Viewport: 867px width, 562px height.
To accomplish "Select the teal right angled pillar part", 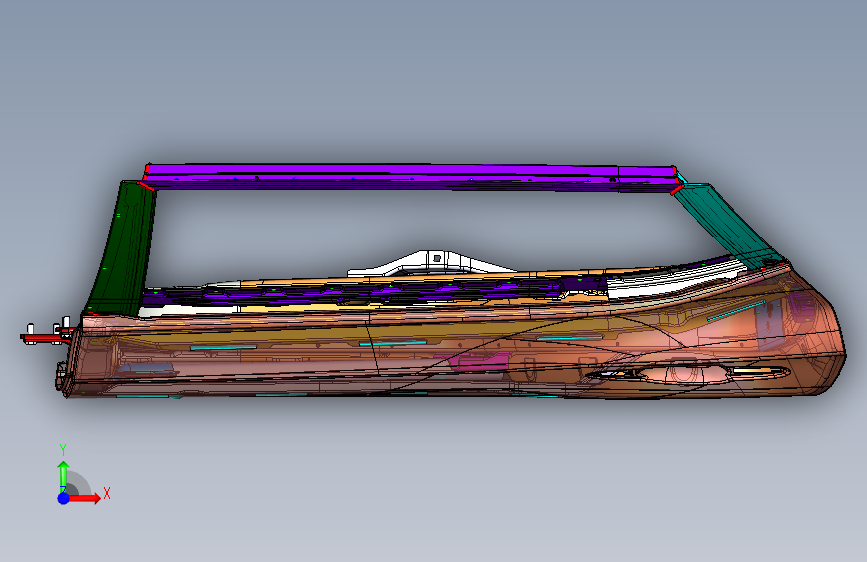I will 727,224.
